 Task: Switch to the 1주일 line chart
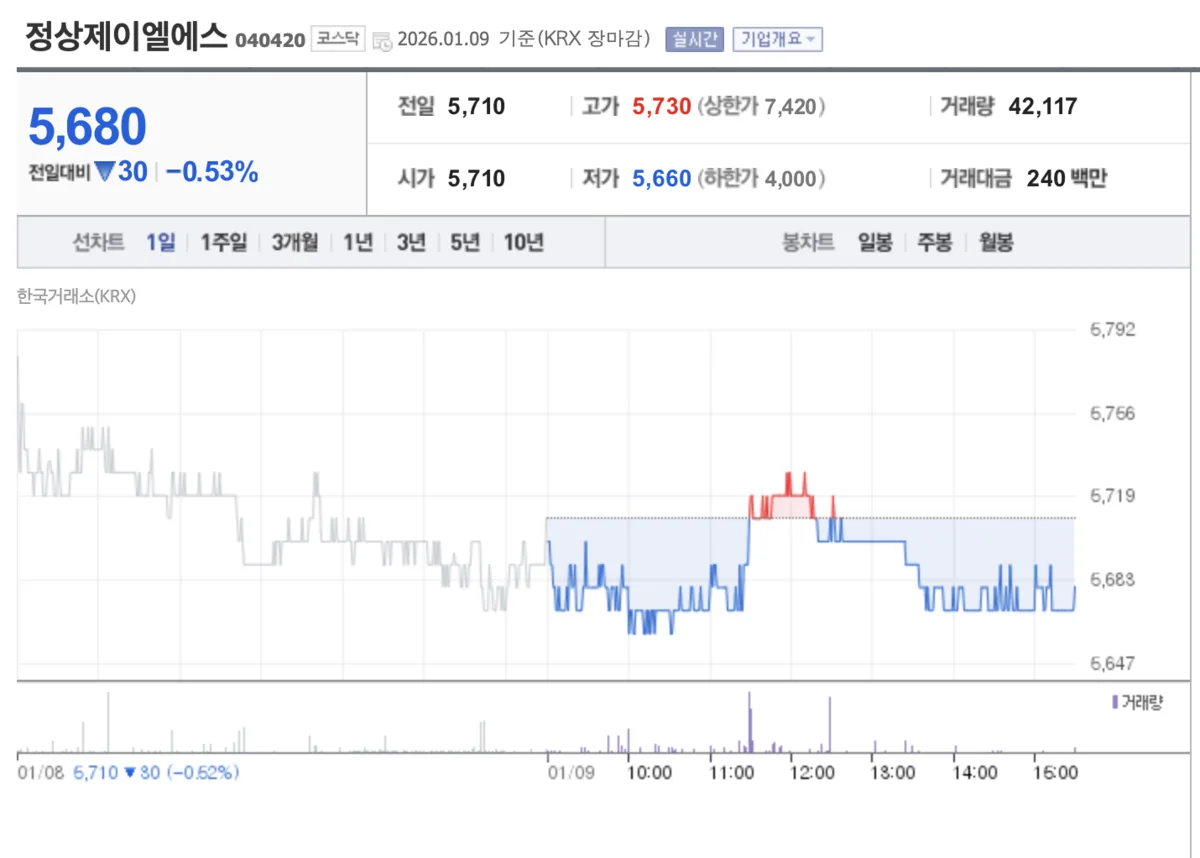coord(223,242)
